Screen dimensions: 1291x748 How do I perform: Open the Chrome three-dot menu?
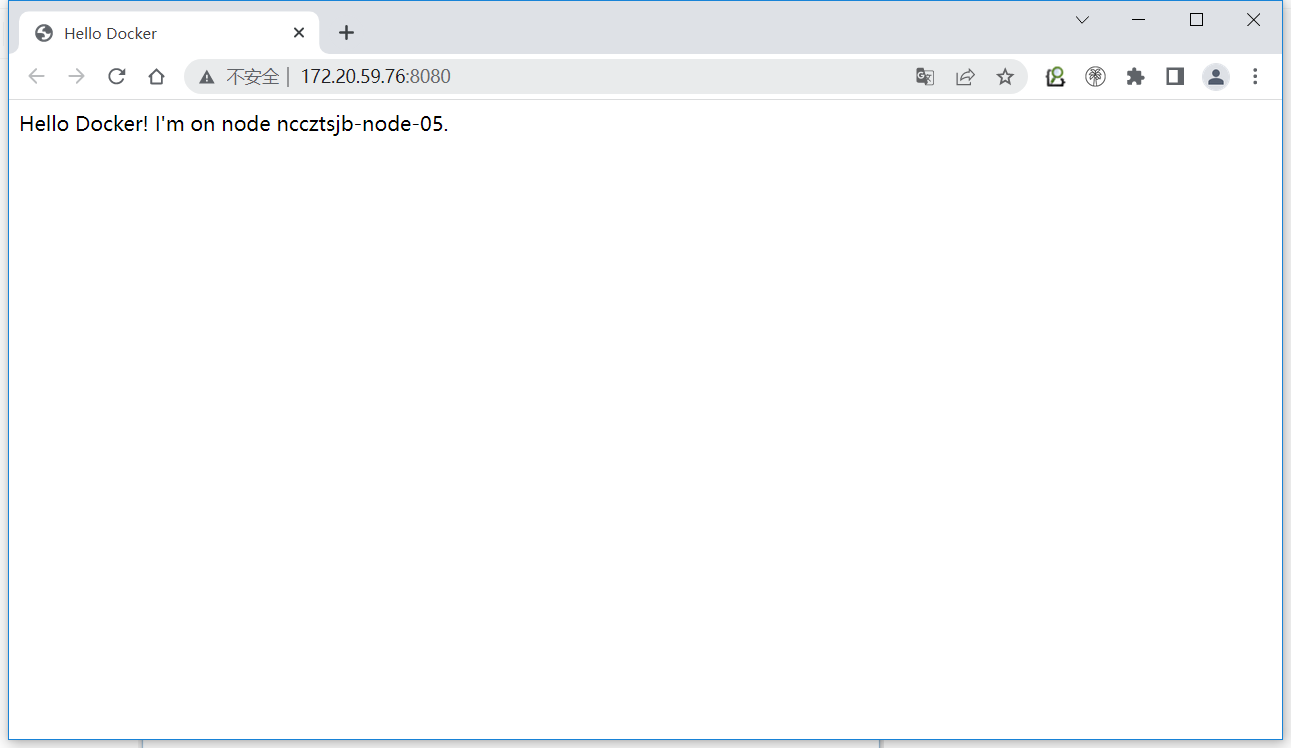coord(1255,77)
